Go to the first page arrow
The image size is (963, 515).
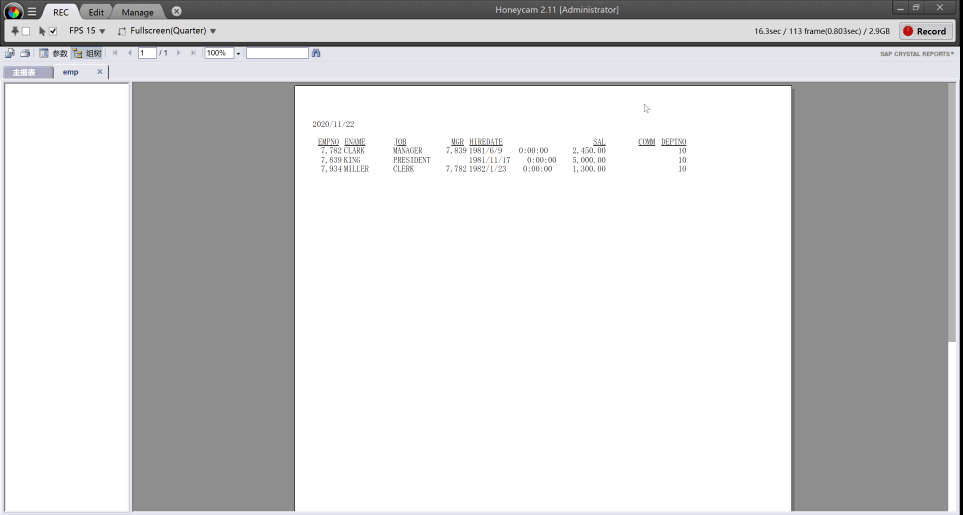[x=115, y=53]
